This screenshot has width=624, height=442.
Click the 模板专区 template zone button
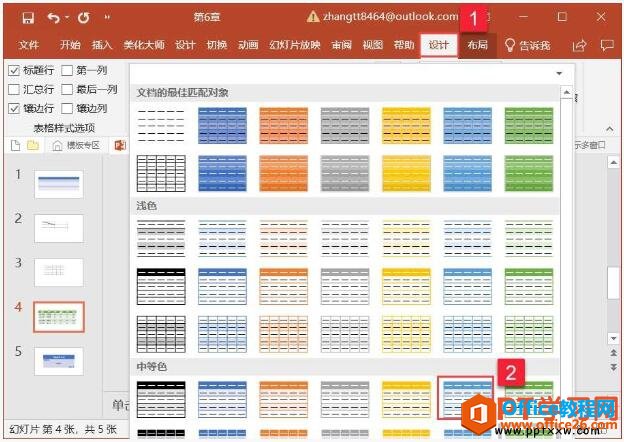[x=76, y=145]
